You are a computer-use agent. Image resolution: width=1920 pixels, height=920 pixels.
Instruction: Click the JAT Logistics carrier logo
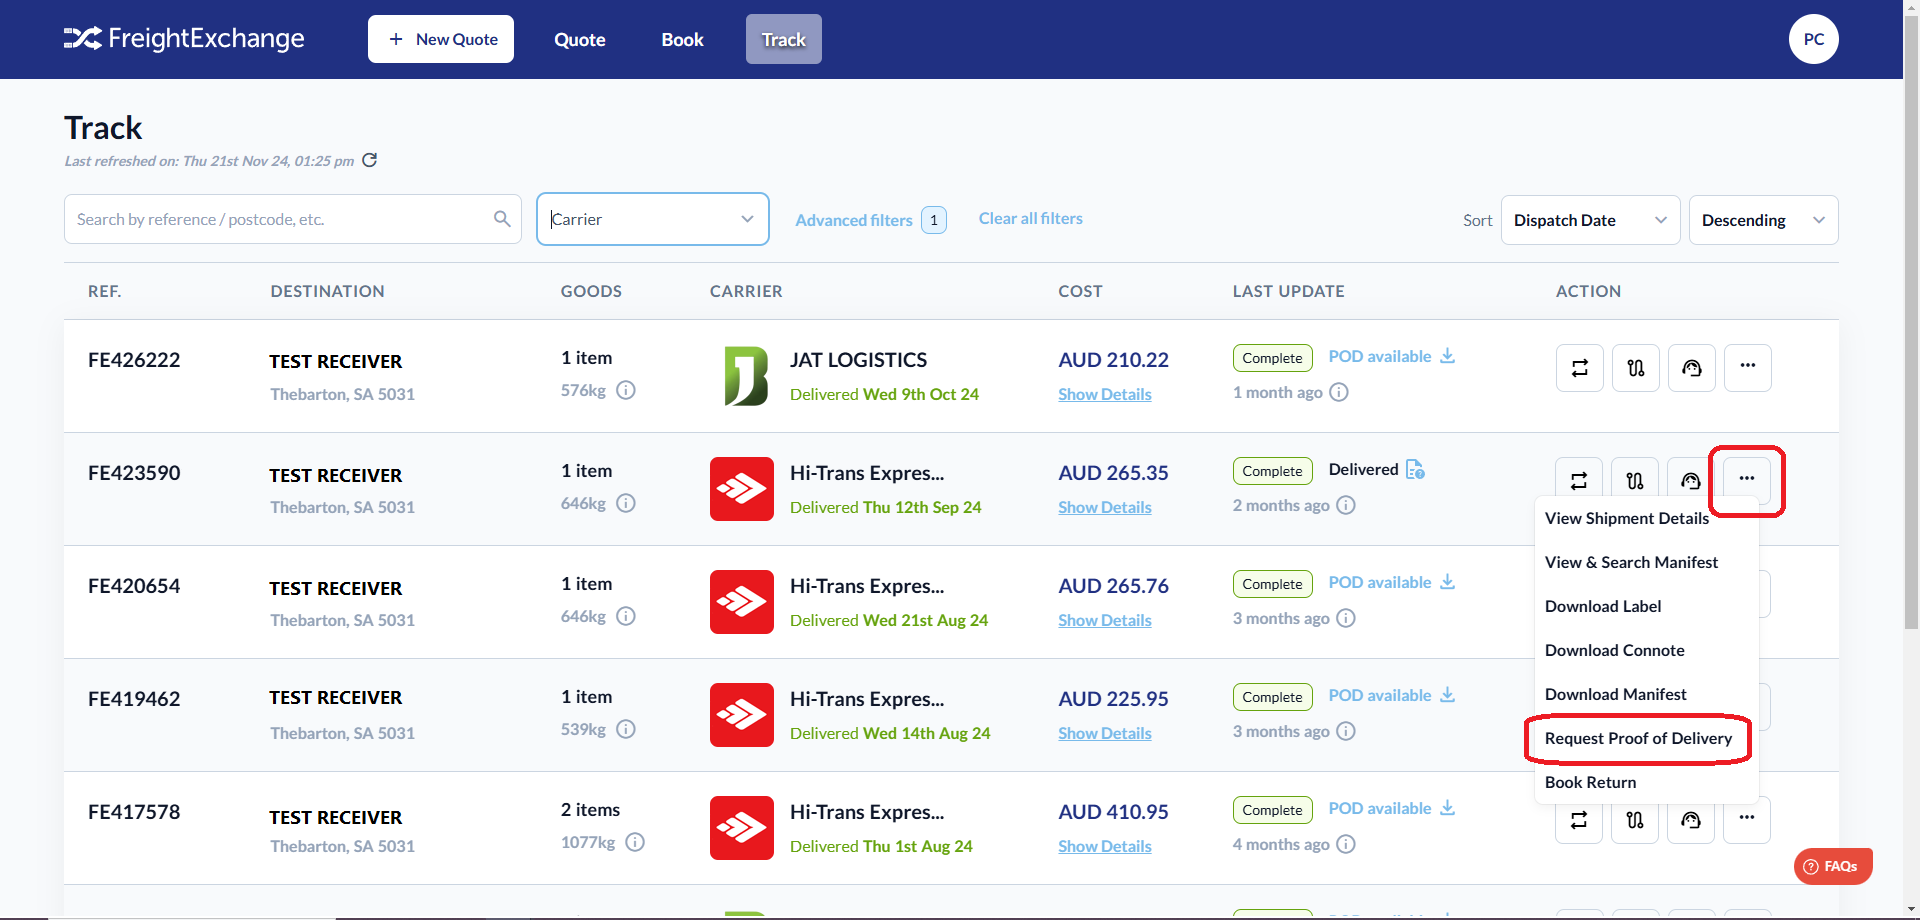click(745, 376)
